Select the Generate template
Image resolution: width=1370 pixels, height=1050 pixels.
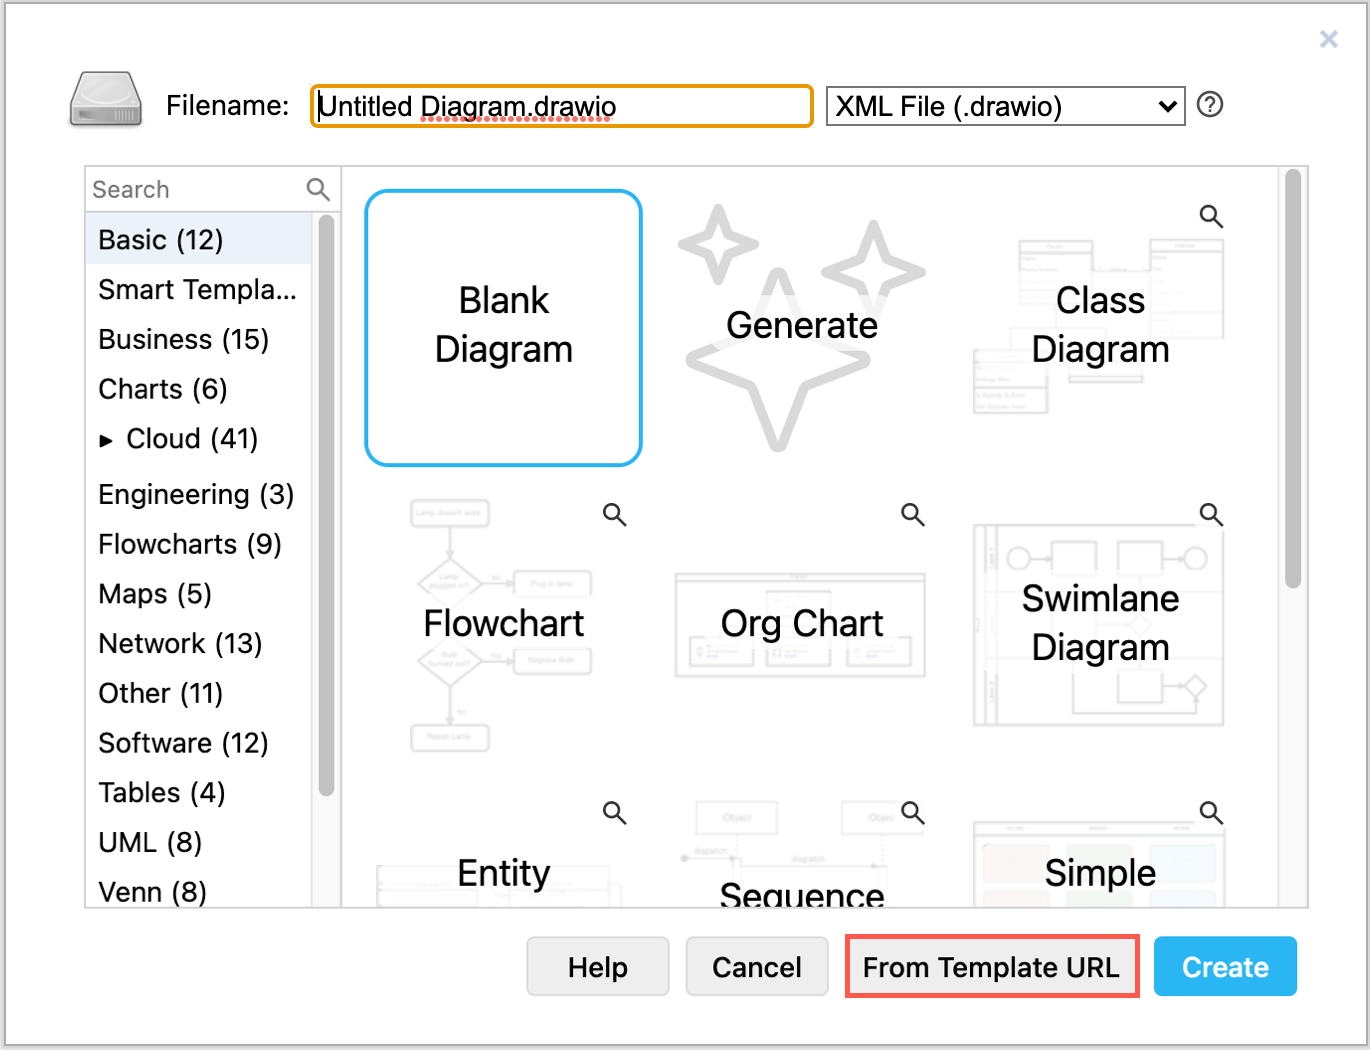(x=801, y=325)
